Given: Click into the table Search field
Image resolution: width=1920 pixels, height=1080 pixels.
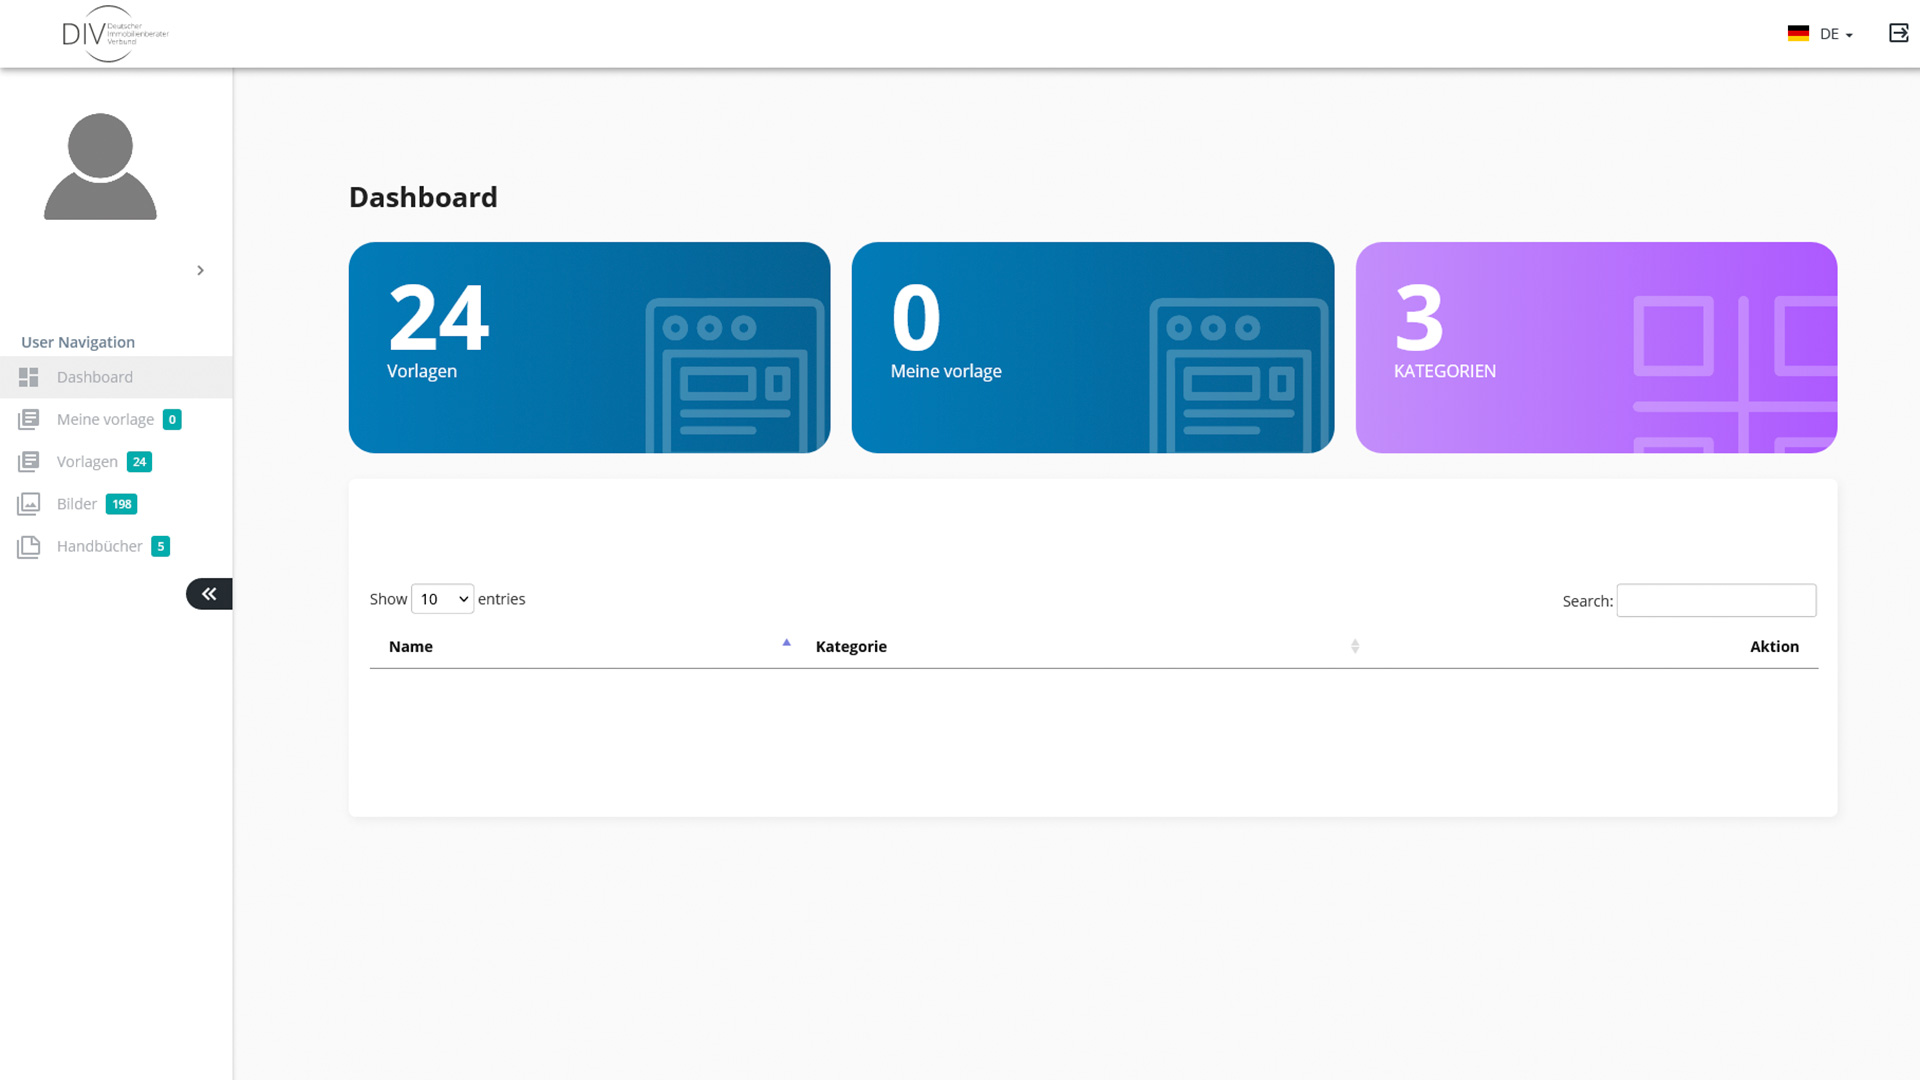Looking at the screenshot, I should (1716, 600).
